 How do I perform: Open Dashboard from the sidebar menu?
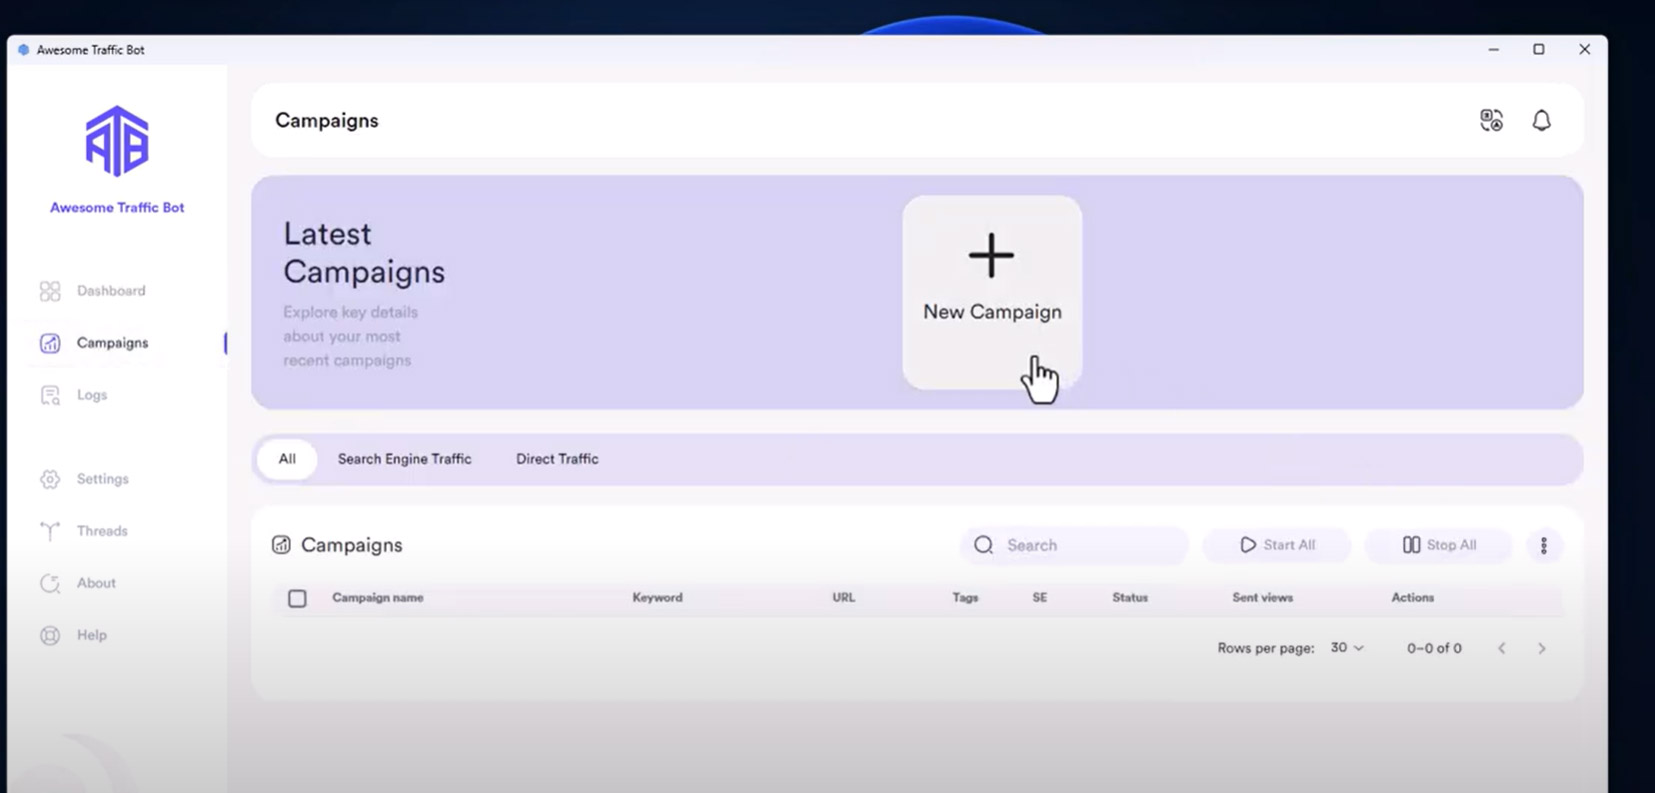pos(111,291)
